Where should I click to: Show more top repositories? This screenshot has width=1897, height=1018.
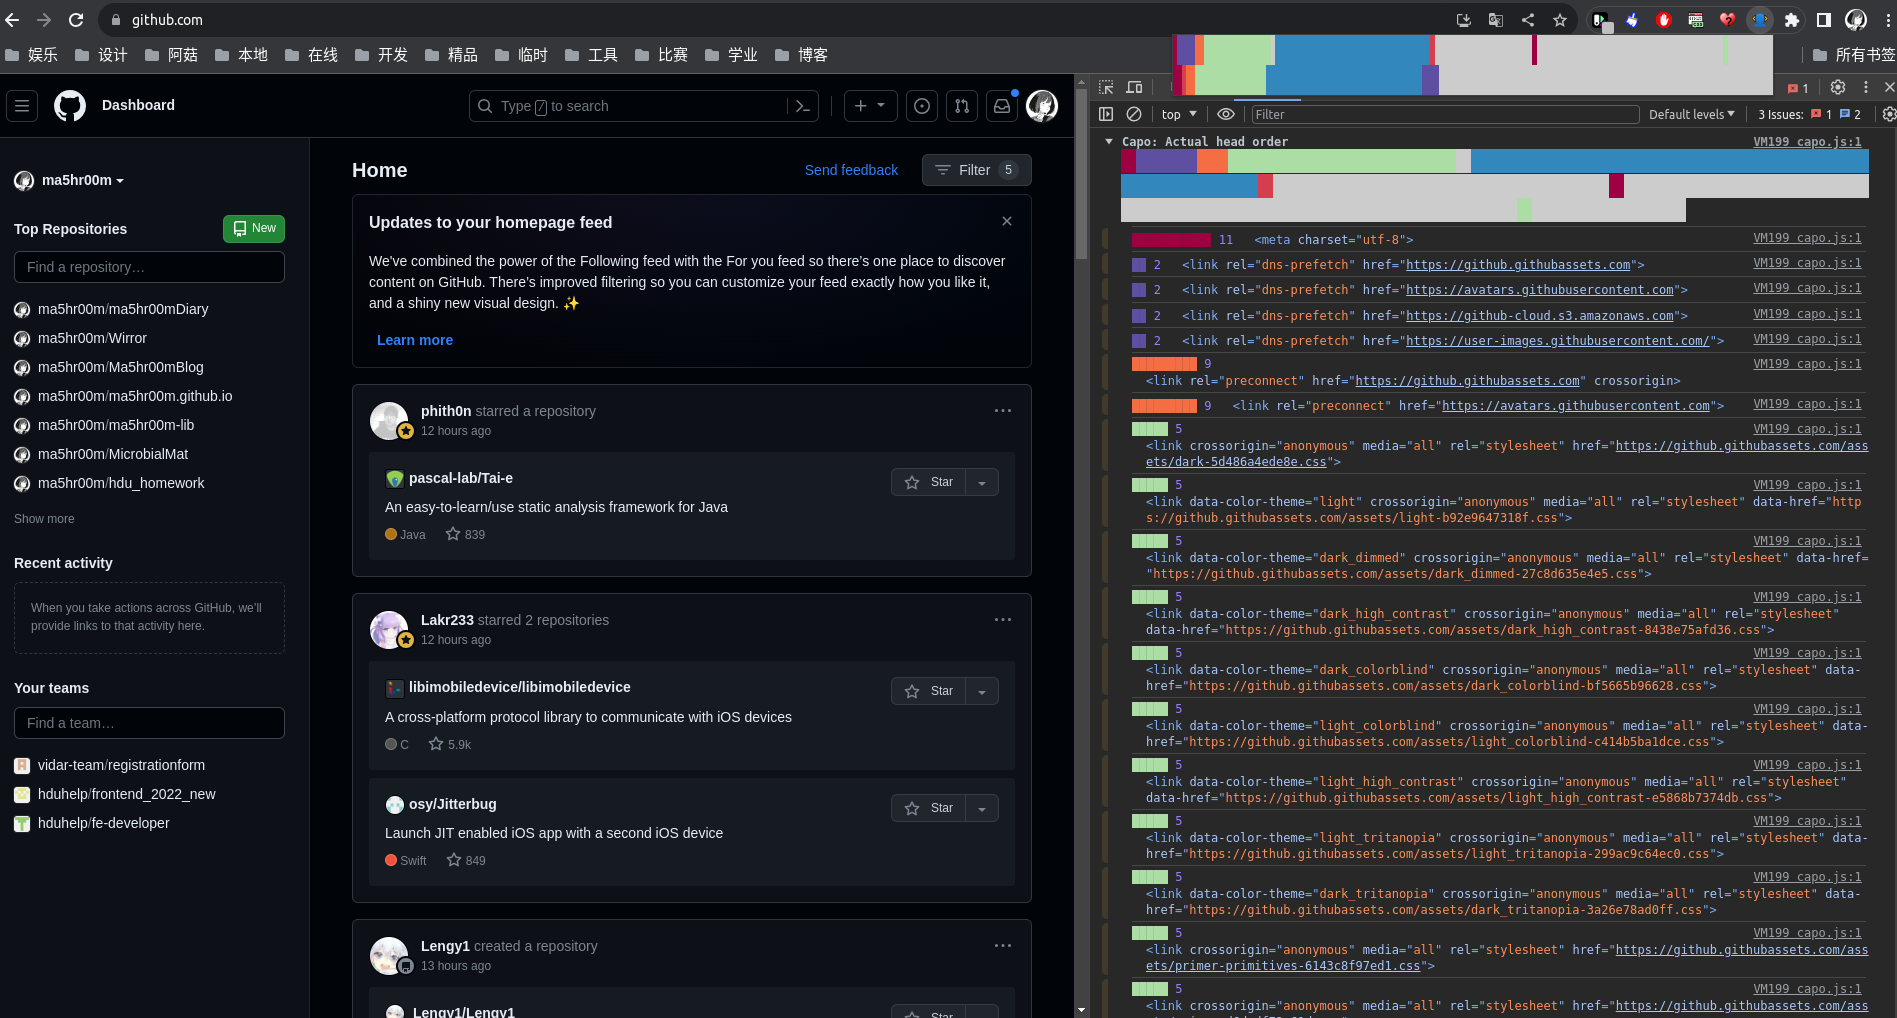pos(44,519)
